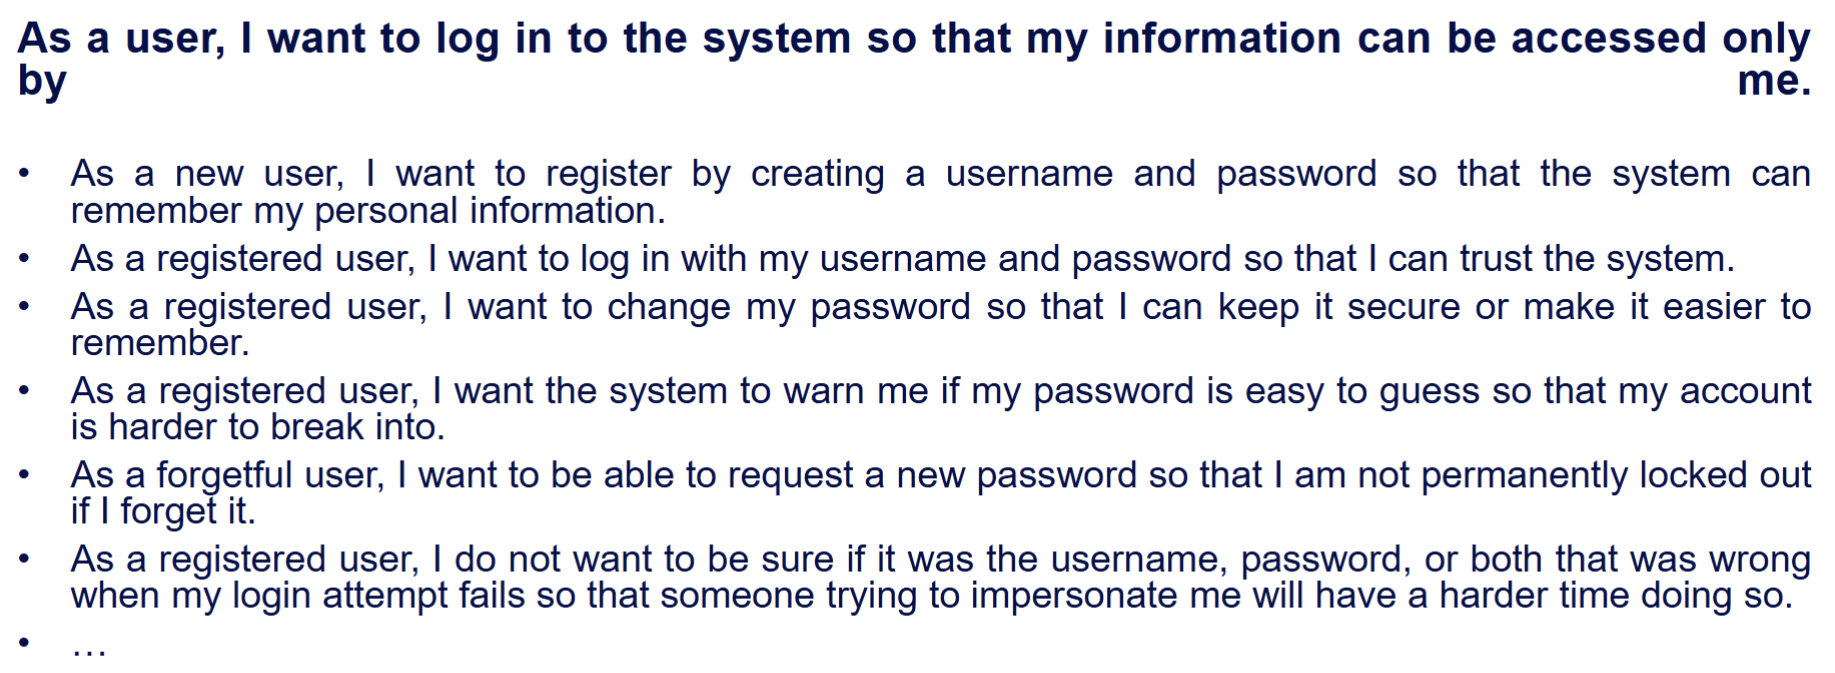Click the line "if I forget it."
This screenshot has width=1835, height=673.
[163, 512]
